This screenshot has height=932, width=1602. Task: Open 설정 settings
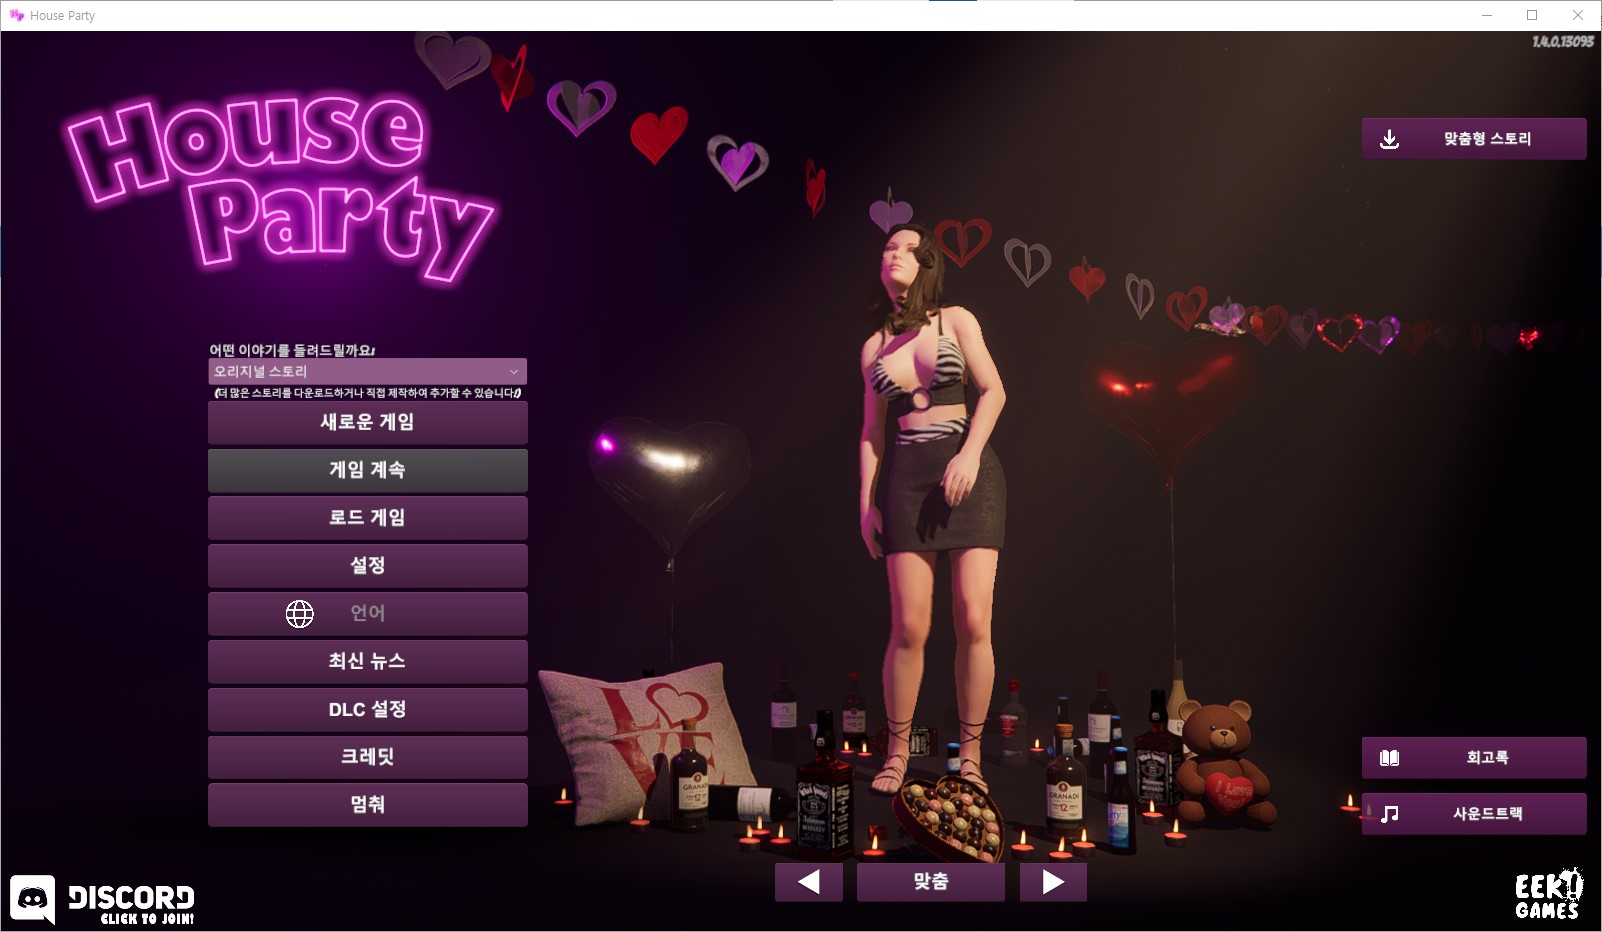(367, 566)
